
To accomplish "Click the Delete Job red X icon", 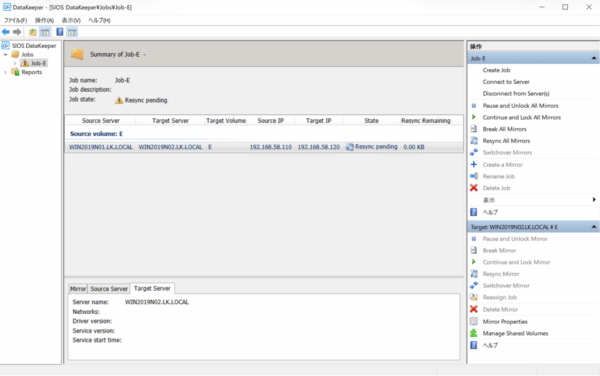I will (x=474, y=188).
